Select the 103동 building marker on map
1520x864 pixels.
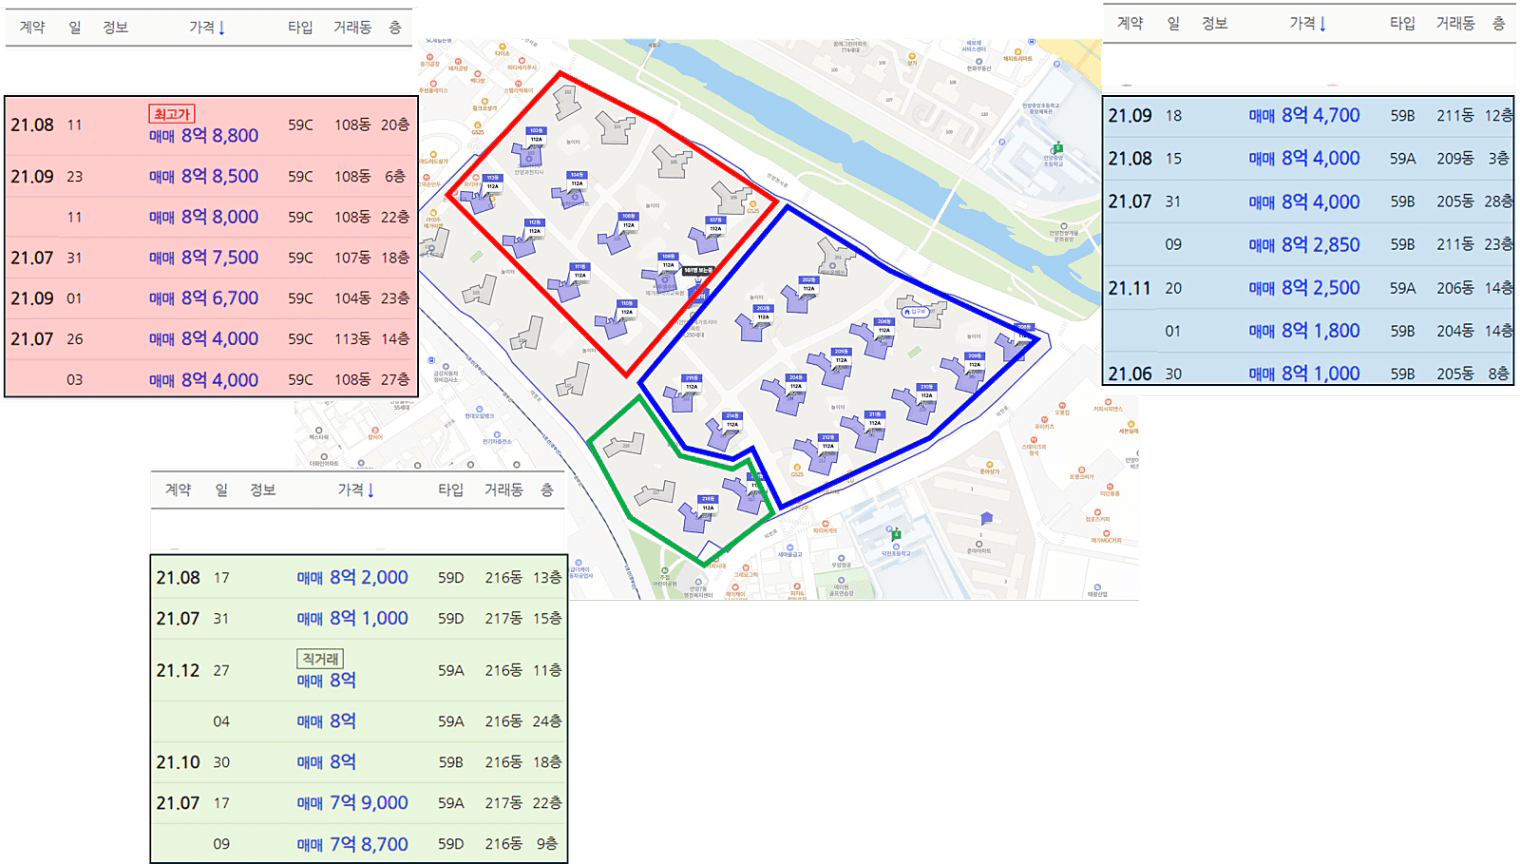tap(536, 135)
